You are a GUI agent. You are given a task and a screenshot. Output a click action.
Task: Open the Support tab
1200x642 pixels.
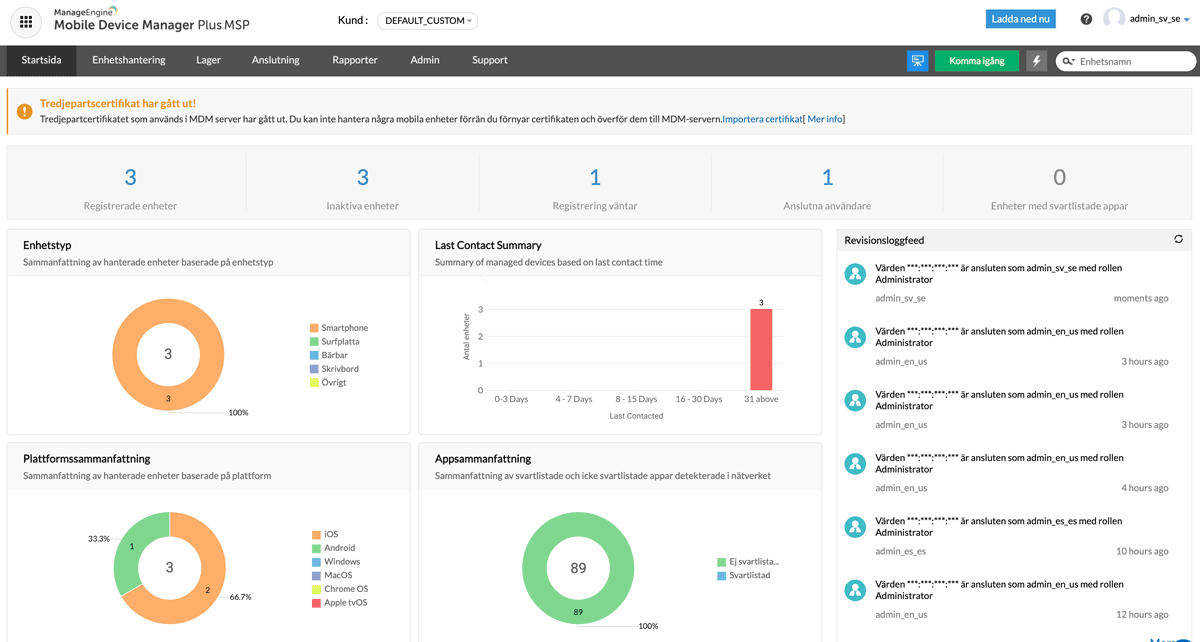pos(490,60)
